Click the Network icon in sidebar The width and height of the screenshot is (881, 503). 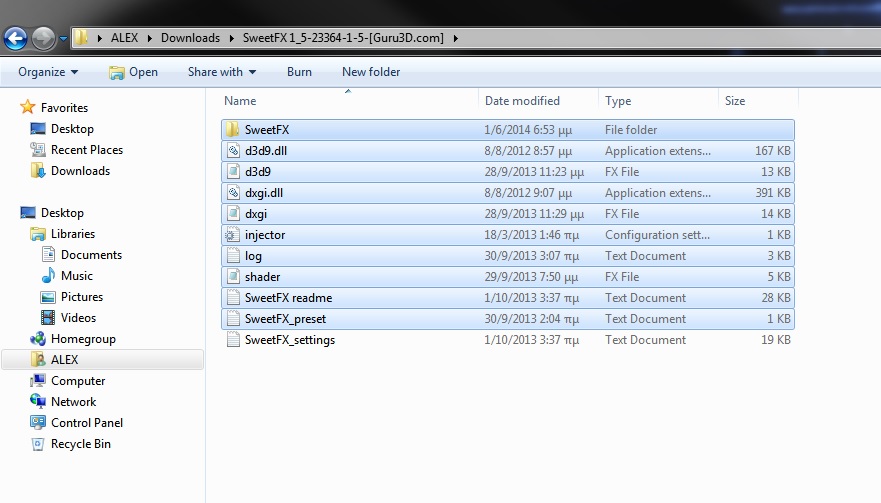point(38,401)
